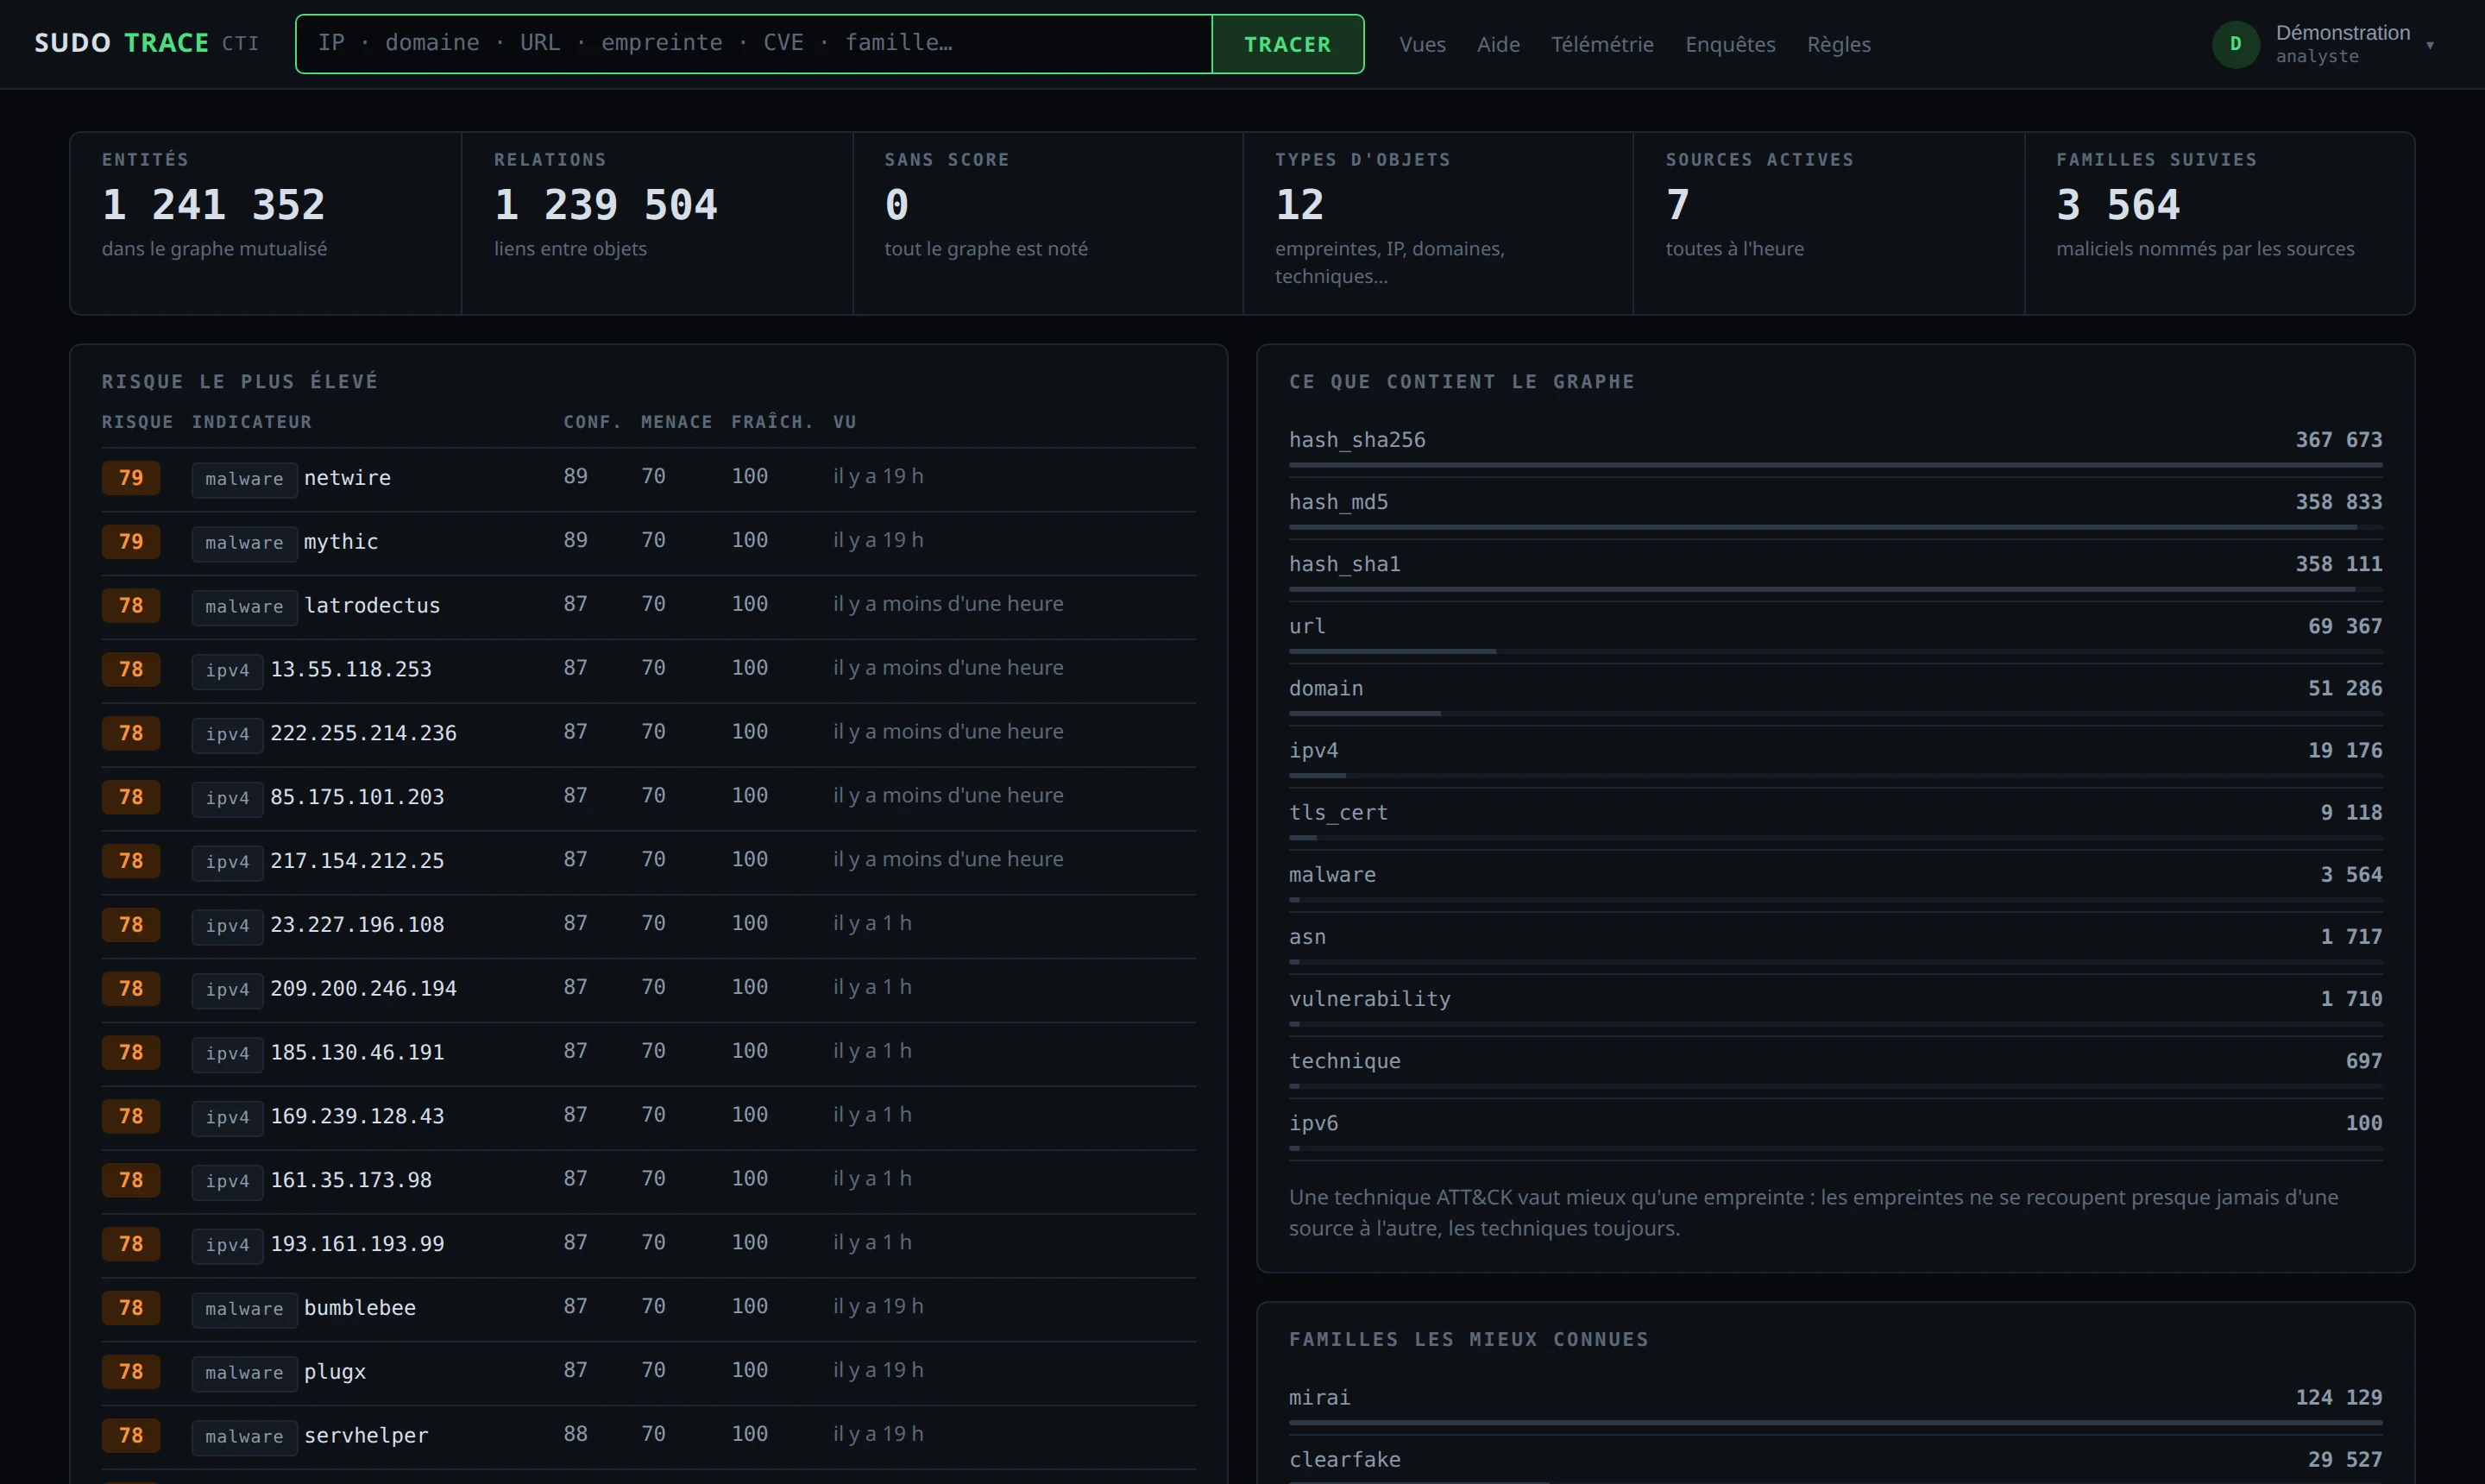
Task: Open the servhelper malware row
Action: (x=648, y=1437)
